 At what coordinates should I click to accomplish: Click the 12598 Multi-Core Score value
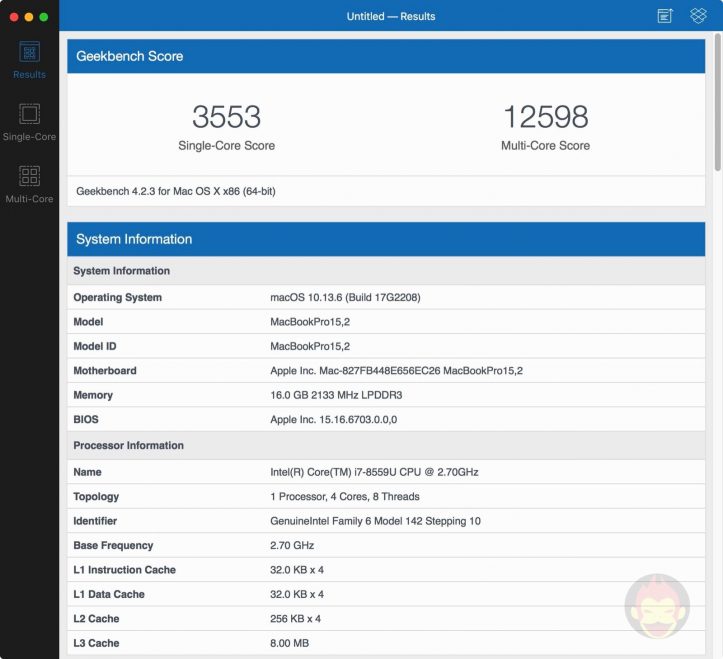click(545, 117)
